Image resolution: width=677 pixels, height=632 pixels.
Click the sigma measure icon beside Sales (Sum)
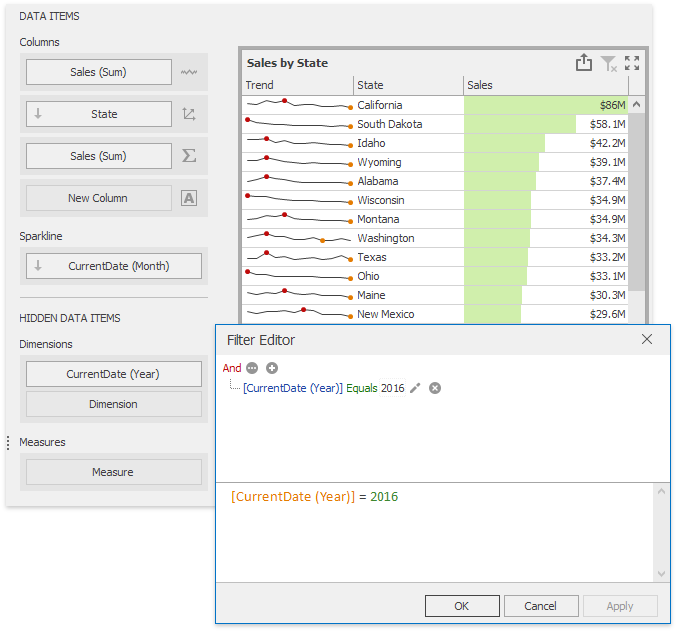tap(189, 156)
